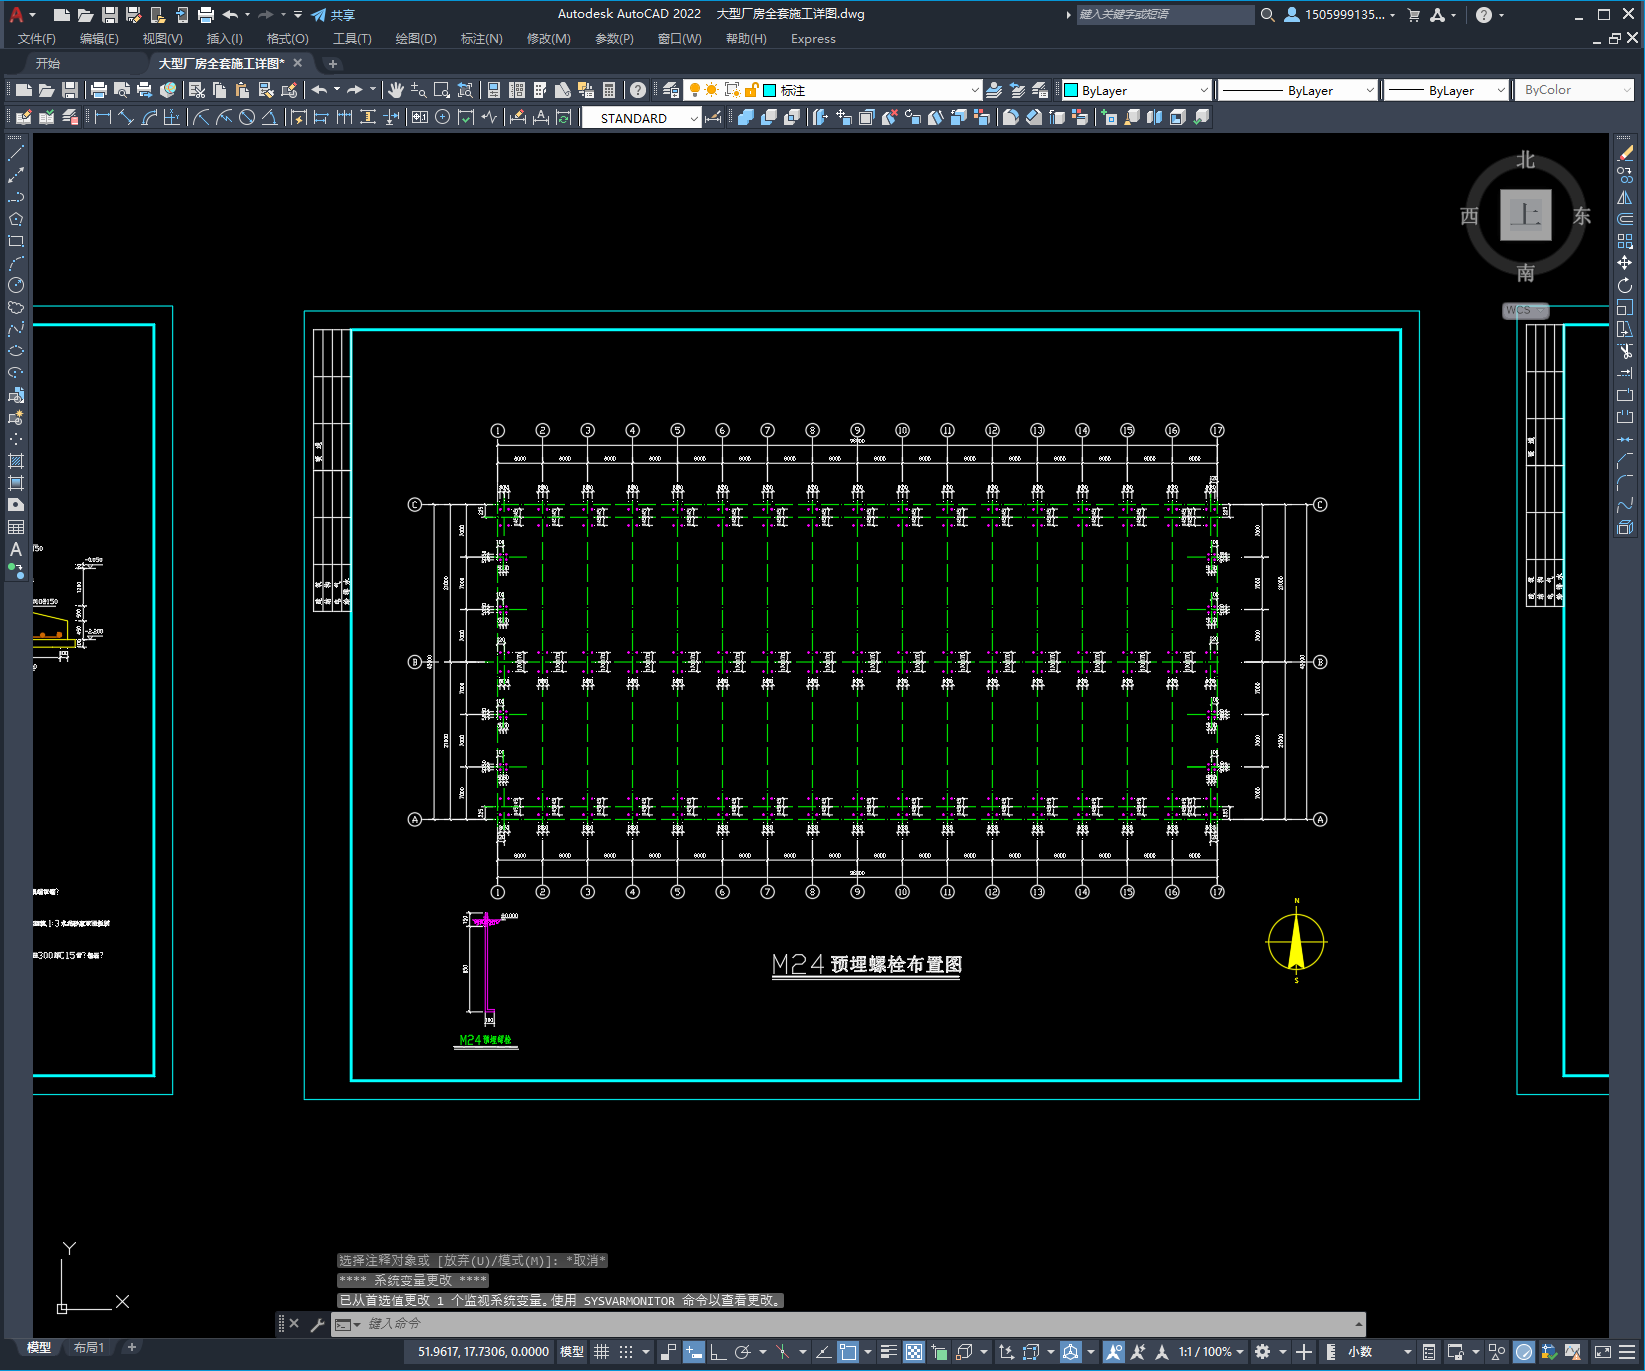Open annotation scale 1:1 / 100% dropdown
The image size is (1645, 1371).
coord(1210,1352)
